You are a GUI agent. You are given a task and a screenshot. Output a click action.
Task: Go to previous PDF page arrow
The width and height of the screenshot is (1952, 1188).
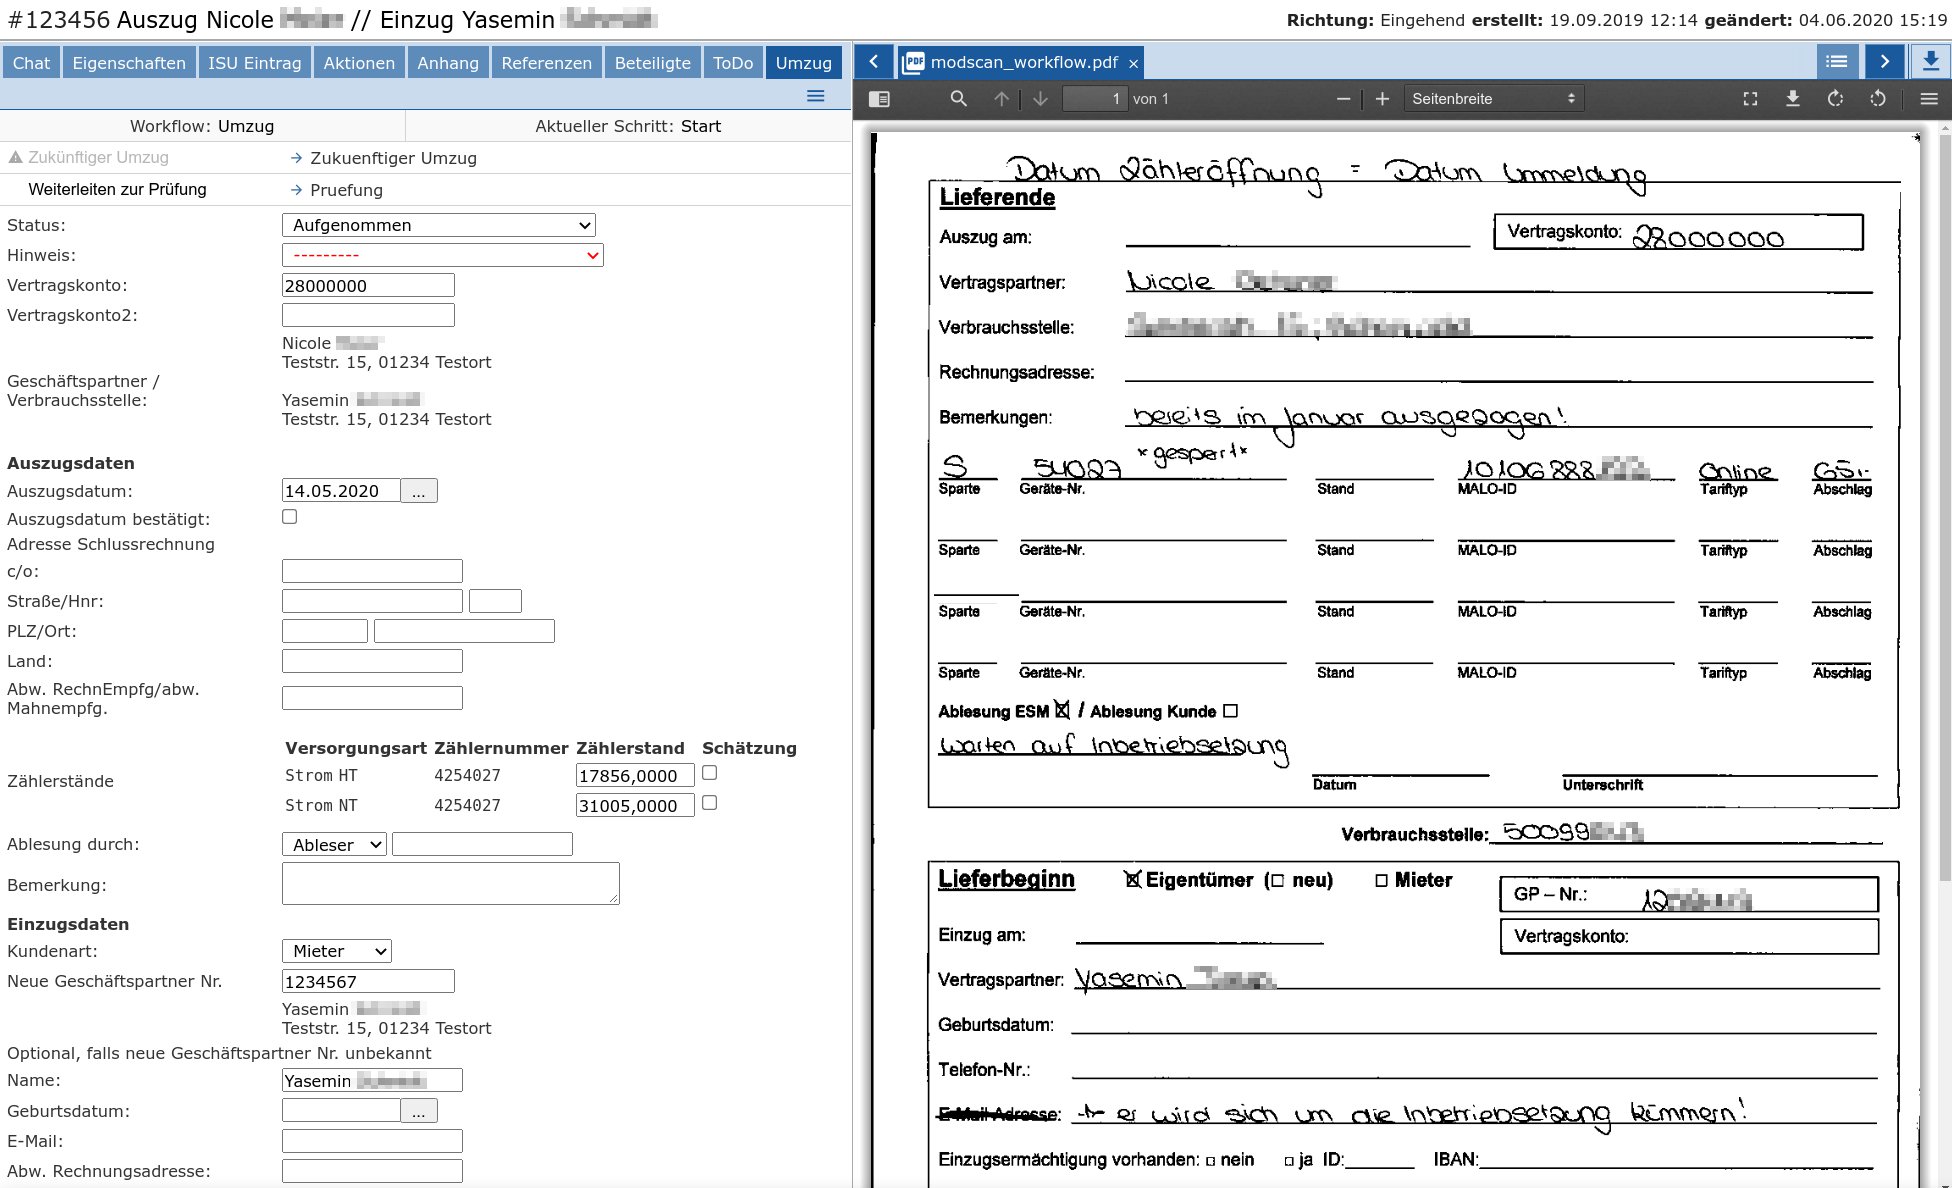point(1001,99)
